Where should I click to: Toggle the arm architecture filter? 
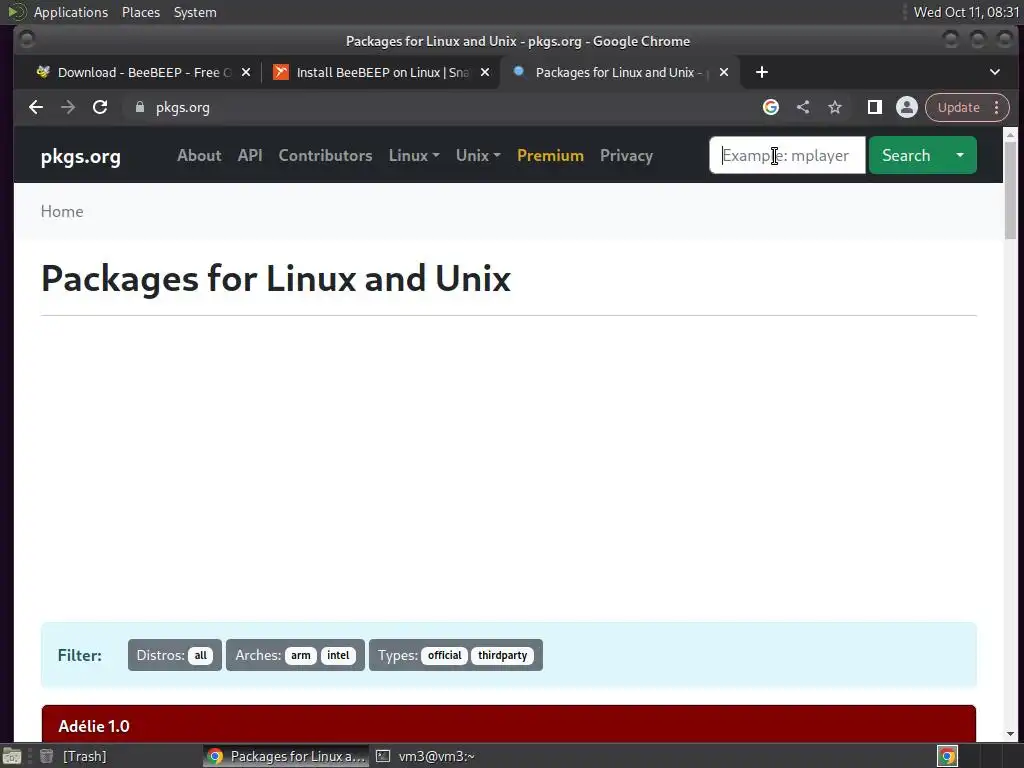coord(300,655)
